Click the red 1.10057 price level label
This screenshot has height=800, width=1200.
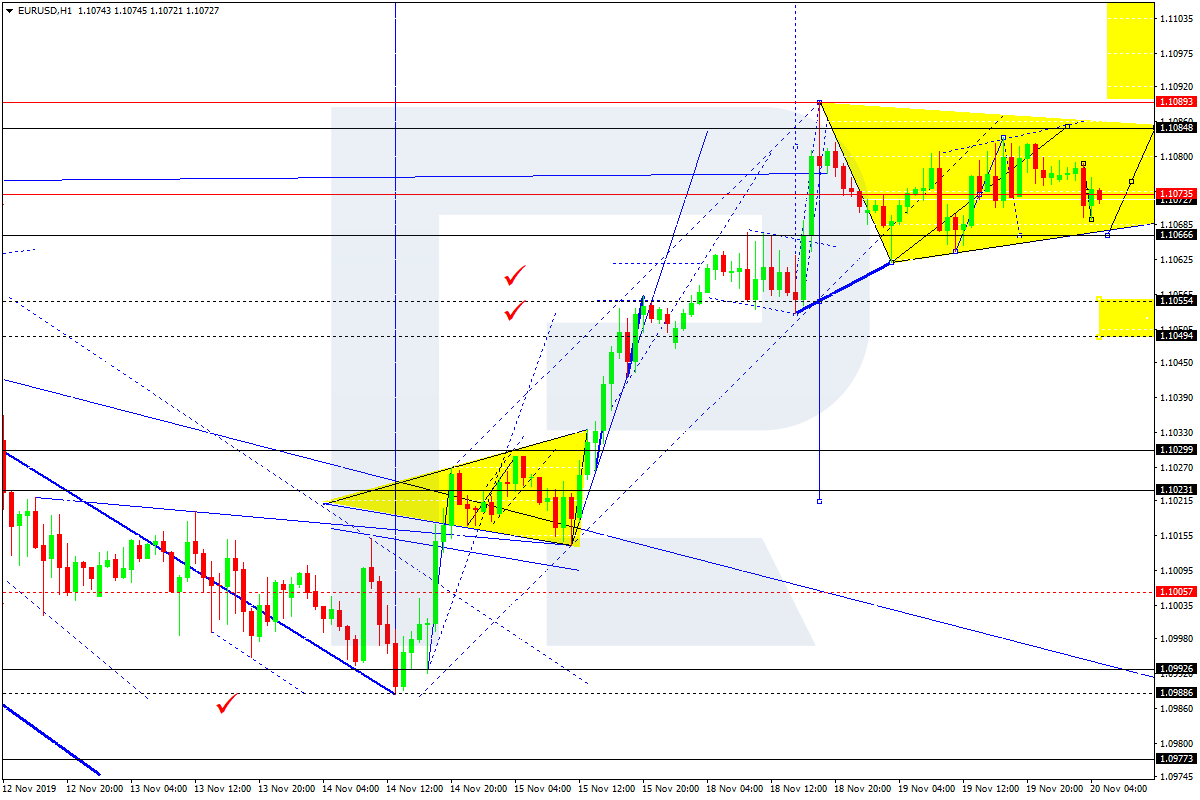click(1176, 592)
